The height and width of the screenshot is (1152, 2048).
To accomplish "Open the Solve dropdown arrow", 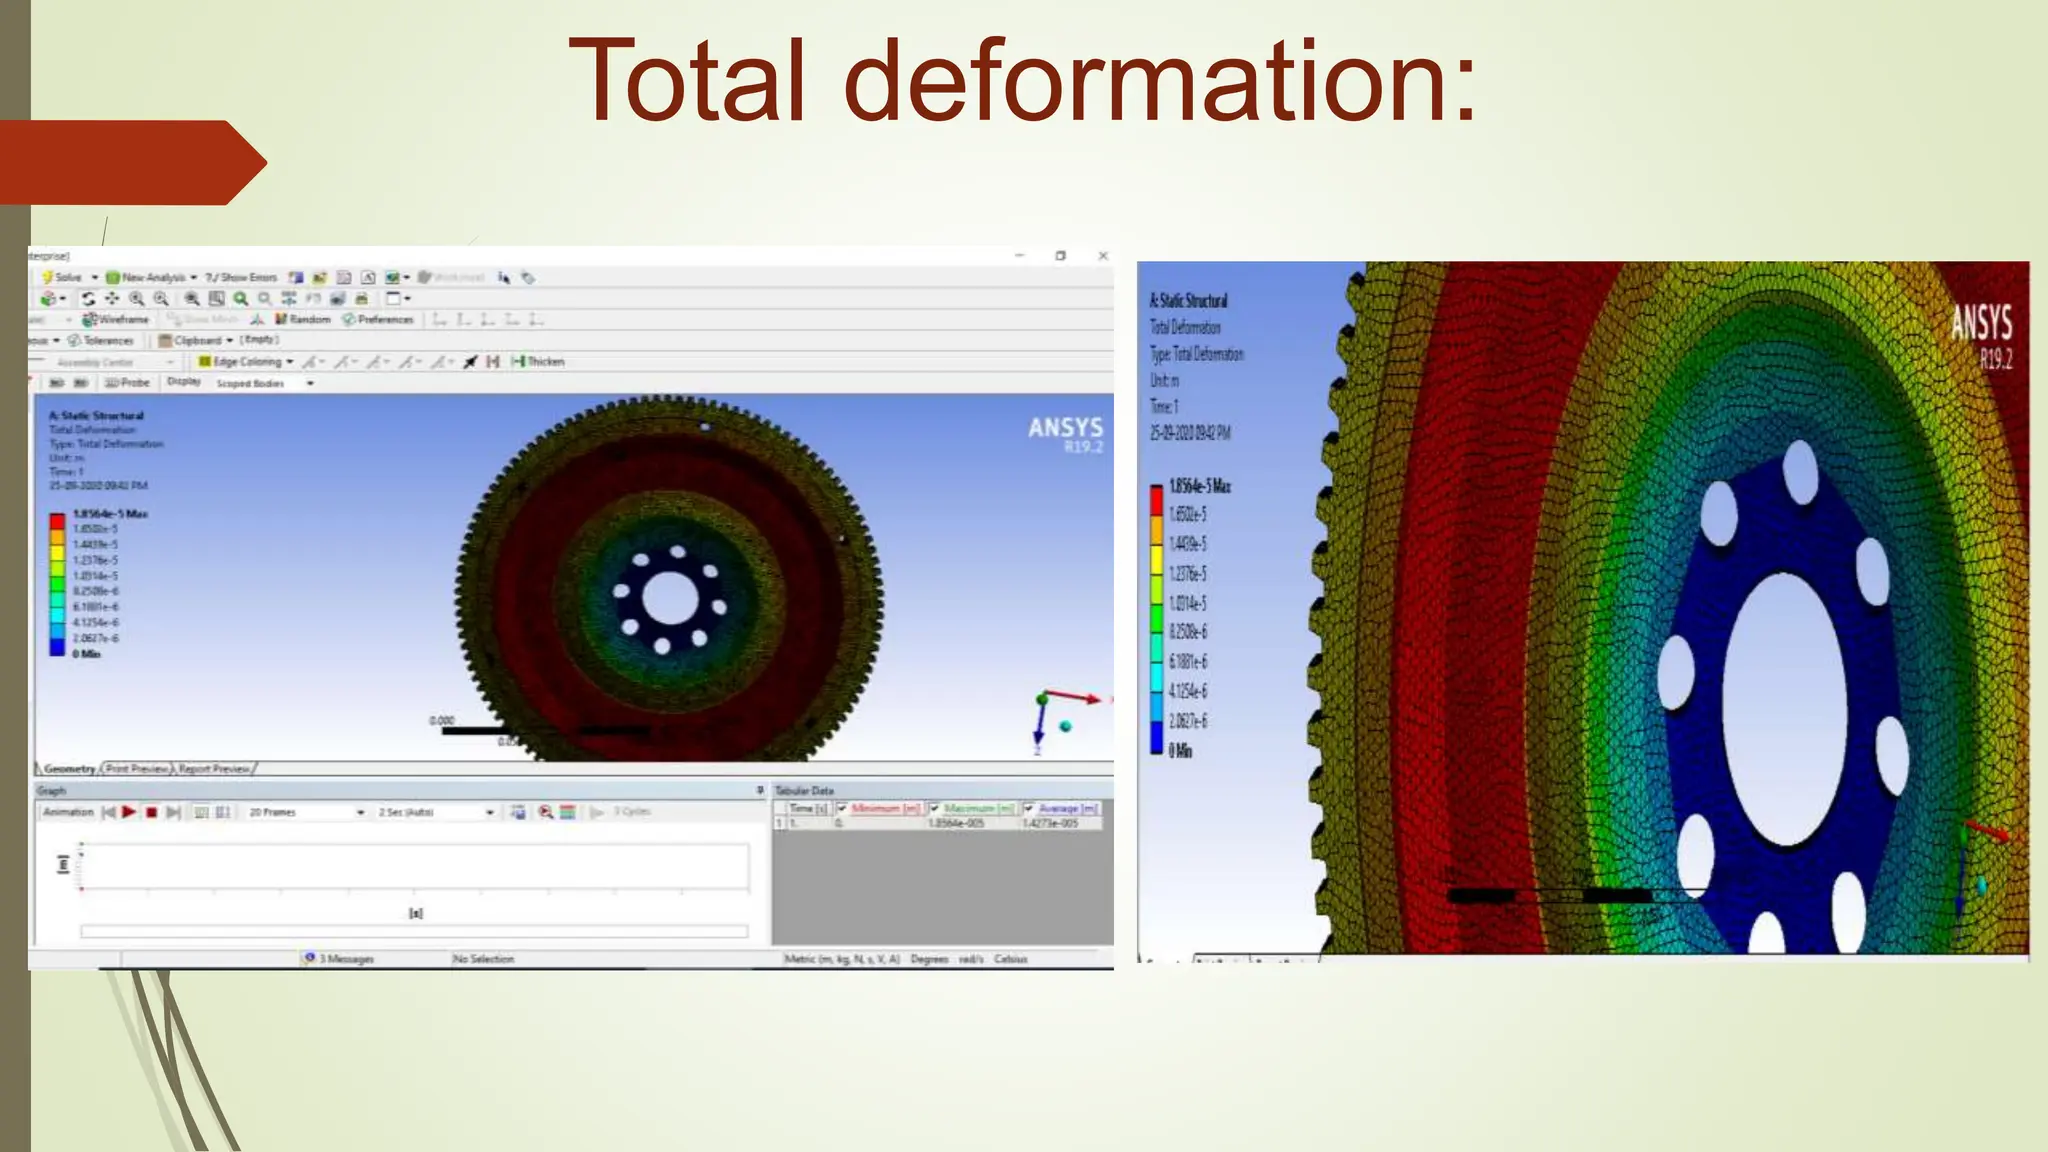I will [x=95, y=277].
